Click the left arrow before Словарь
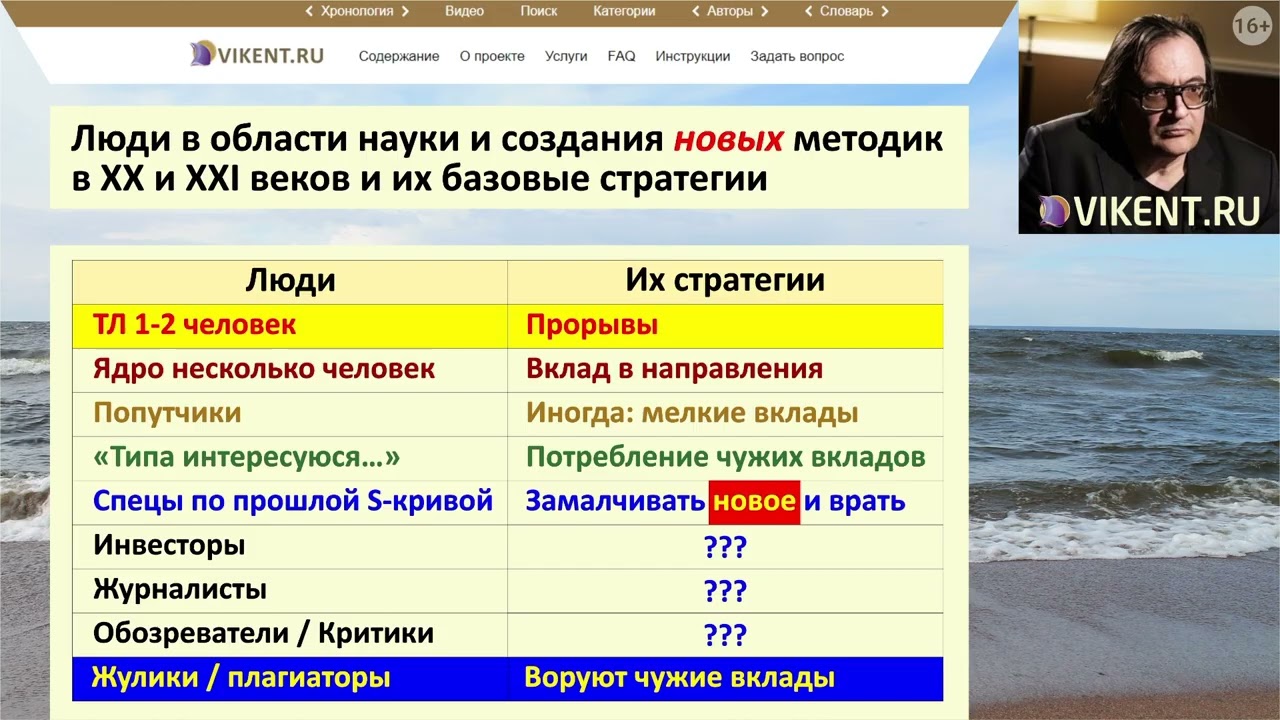This screenshot has width=1280, height=720. pyautogui.click(x=808, y=12)
